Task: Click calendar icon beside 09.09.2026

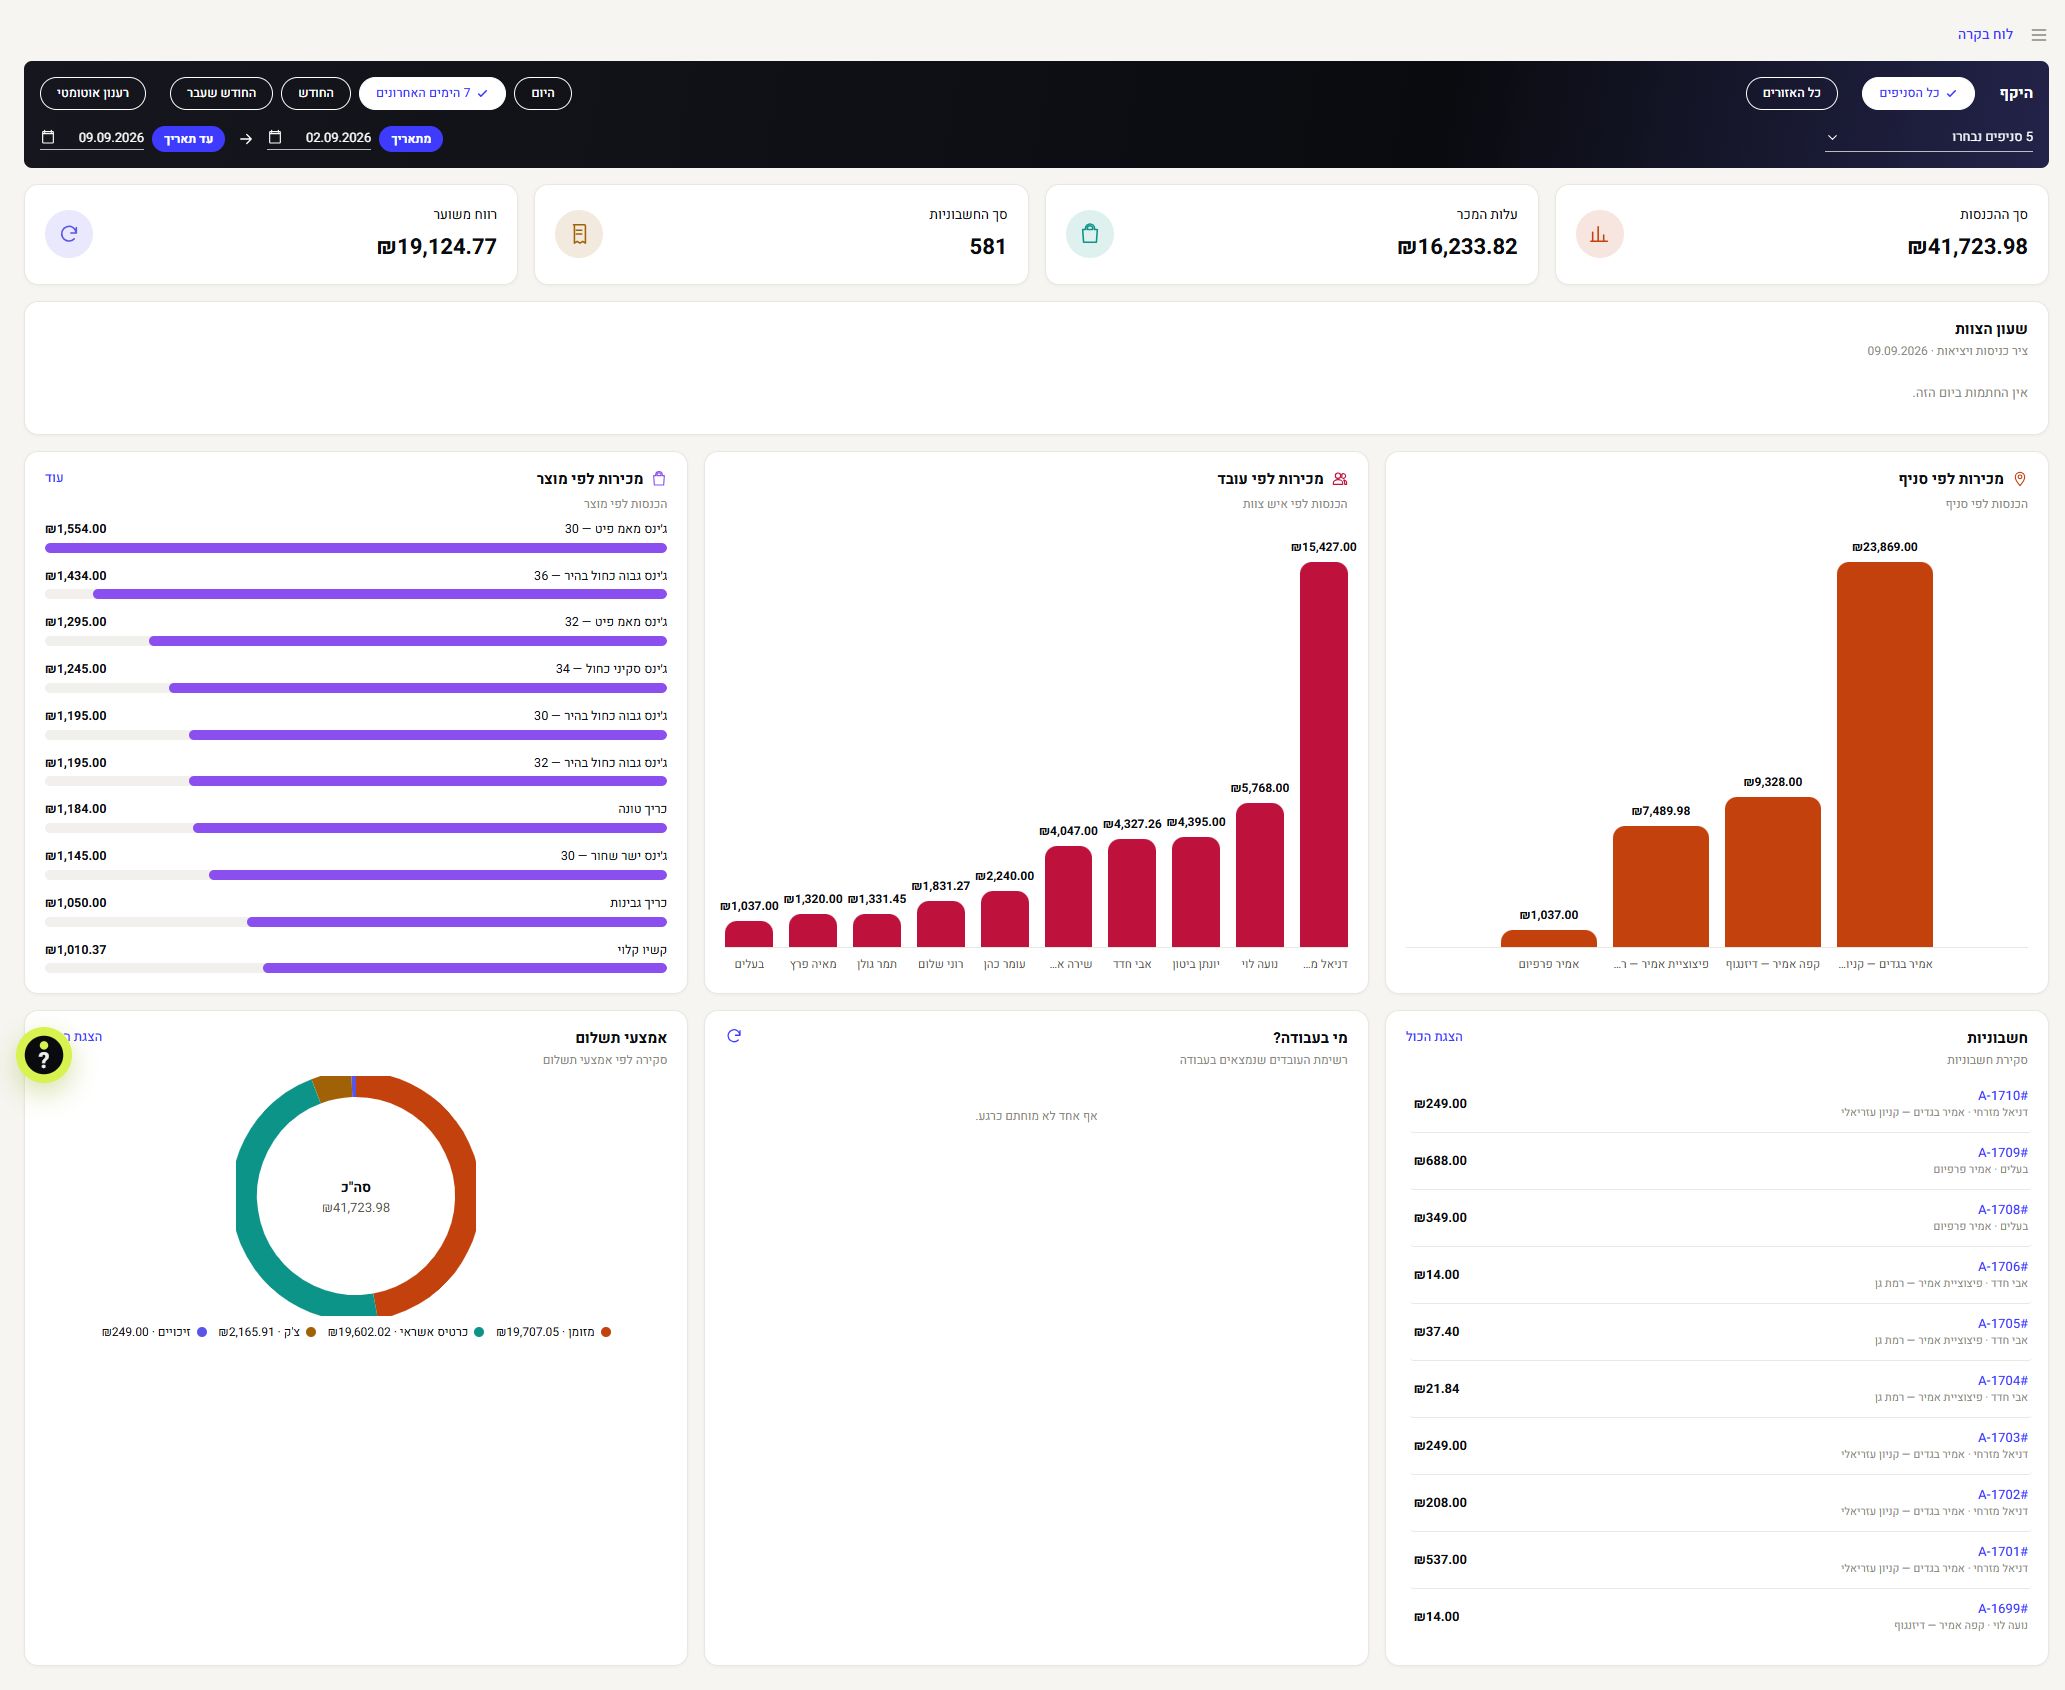Action: click(48, 138)
